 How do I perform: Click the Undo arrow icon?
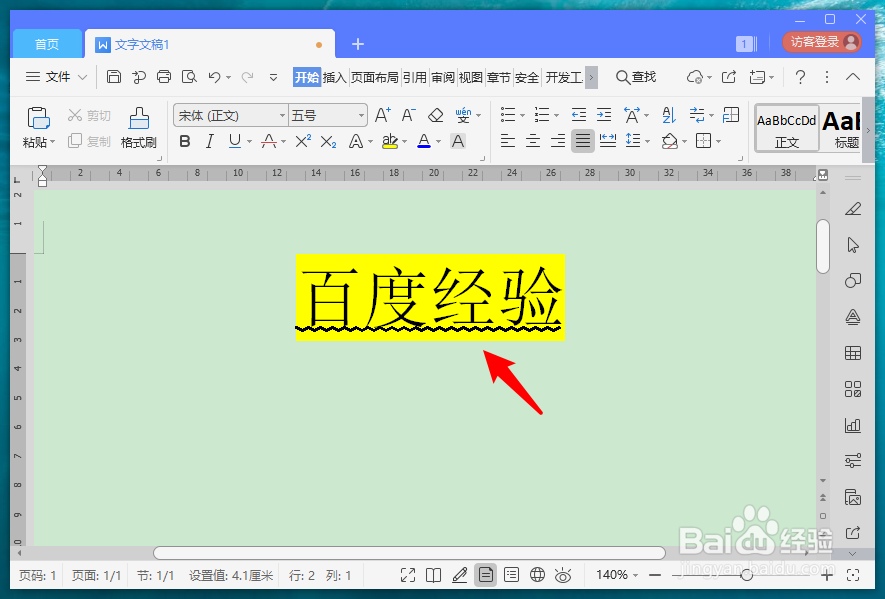click(x=214, y=77)
